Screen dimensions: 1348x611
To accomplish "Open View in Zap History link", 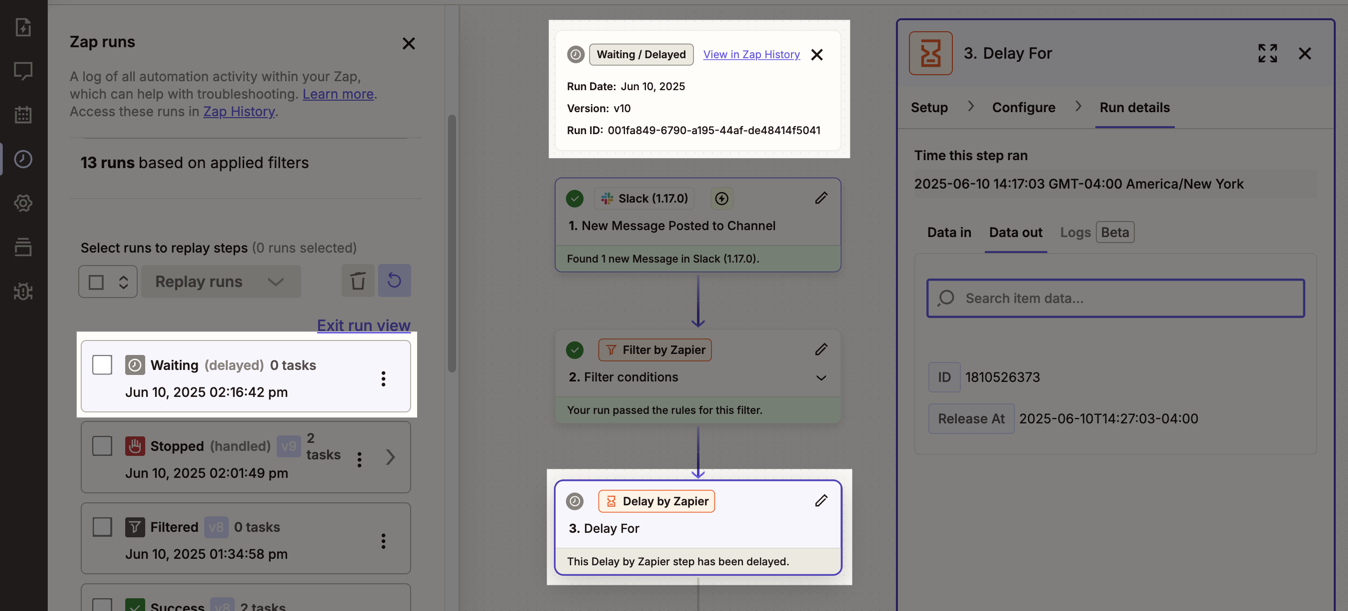I will [751, 54].
